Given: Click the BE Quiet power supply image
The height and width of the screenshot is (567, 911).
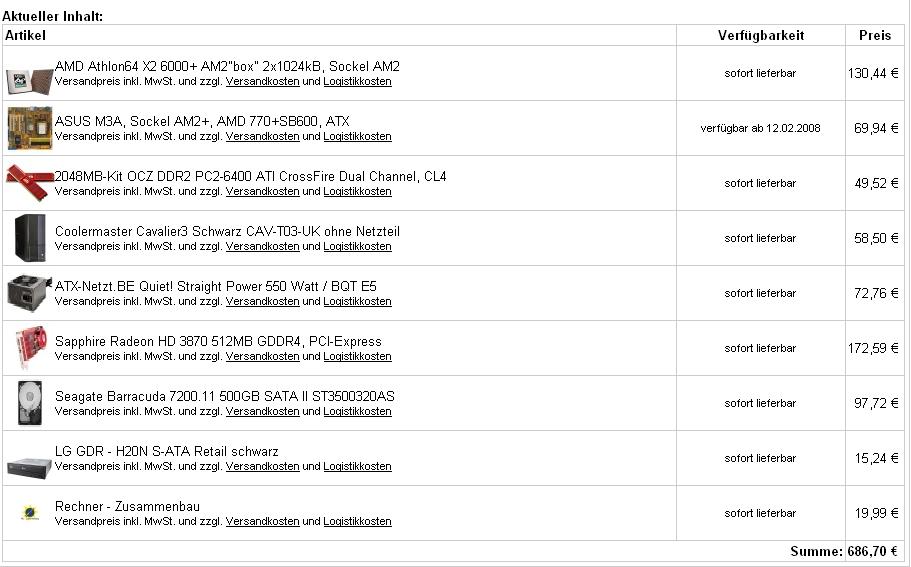Looking at the screenshot, I should pos(30,293).
